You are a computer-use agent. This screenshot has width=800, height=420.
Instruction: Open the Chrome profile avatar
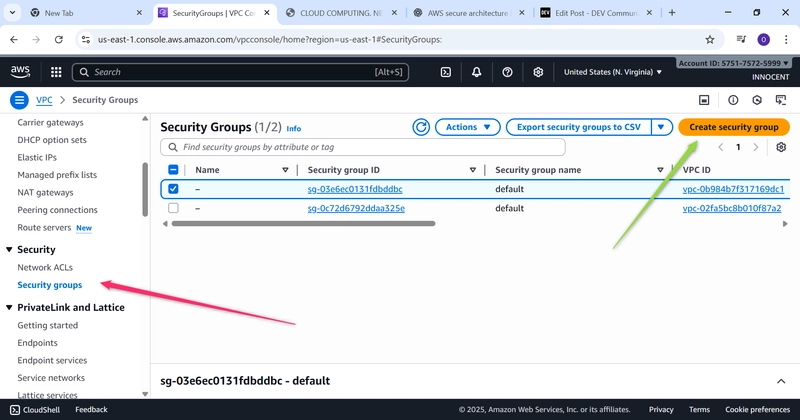[x=763, y=39]
